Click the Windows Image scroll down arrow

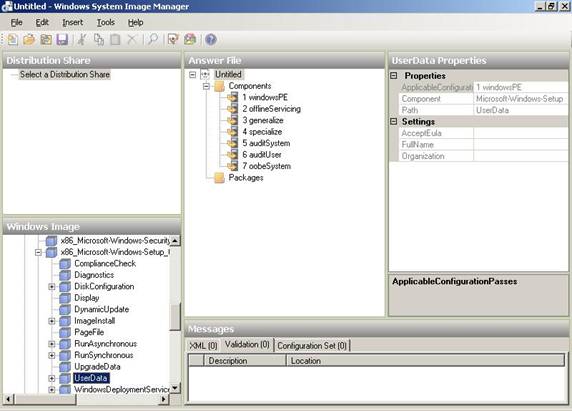[175, 388]
